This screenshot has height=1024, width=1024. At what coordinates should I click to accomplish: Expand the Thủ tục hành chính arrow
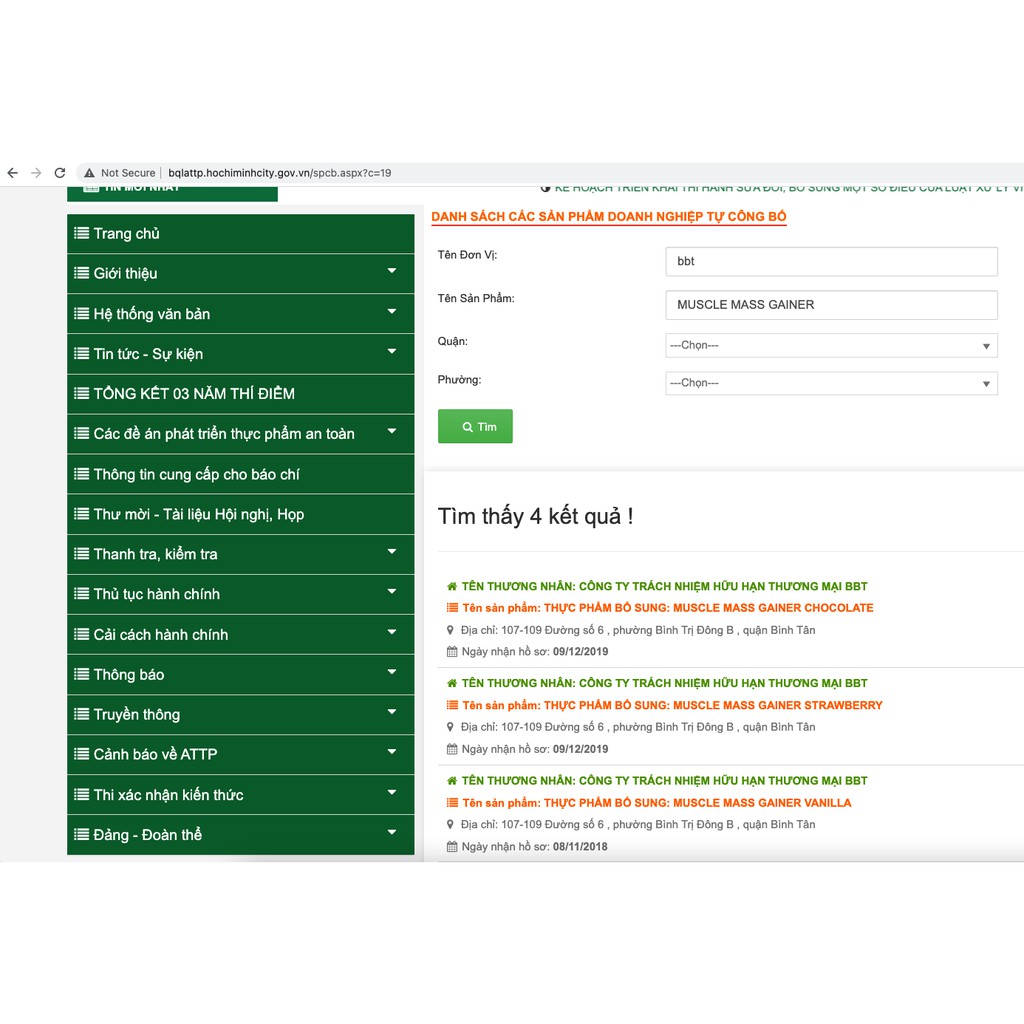[x=392, y=592]
